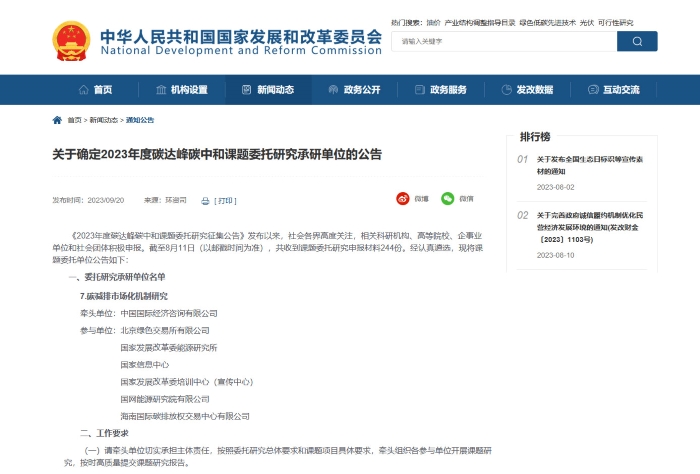Click hot search term 油价
Image resolution: width=700 pixels, height=474 pixels.
point(433,23)
